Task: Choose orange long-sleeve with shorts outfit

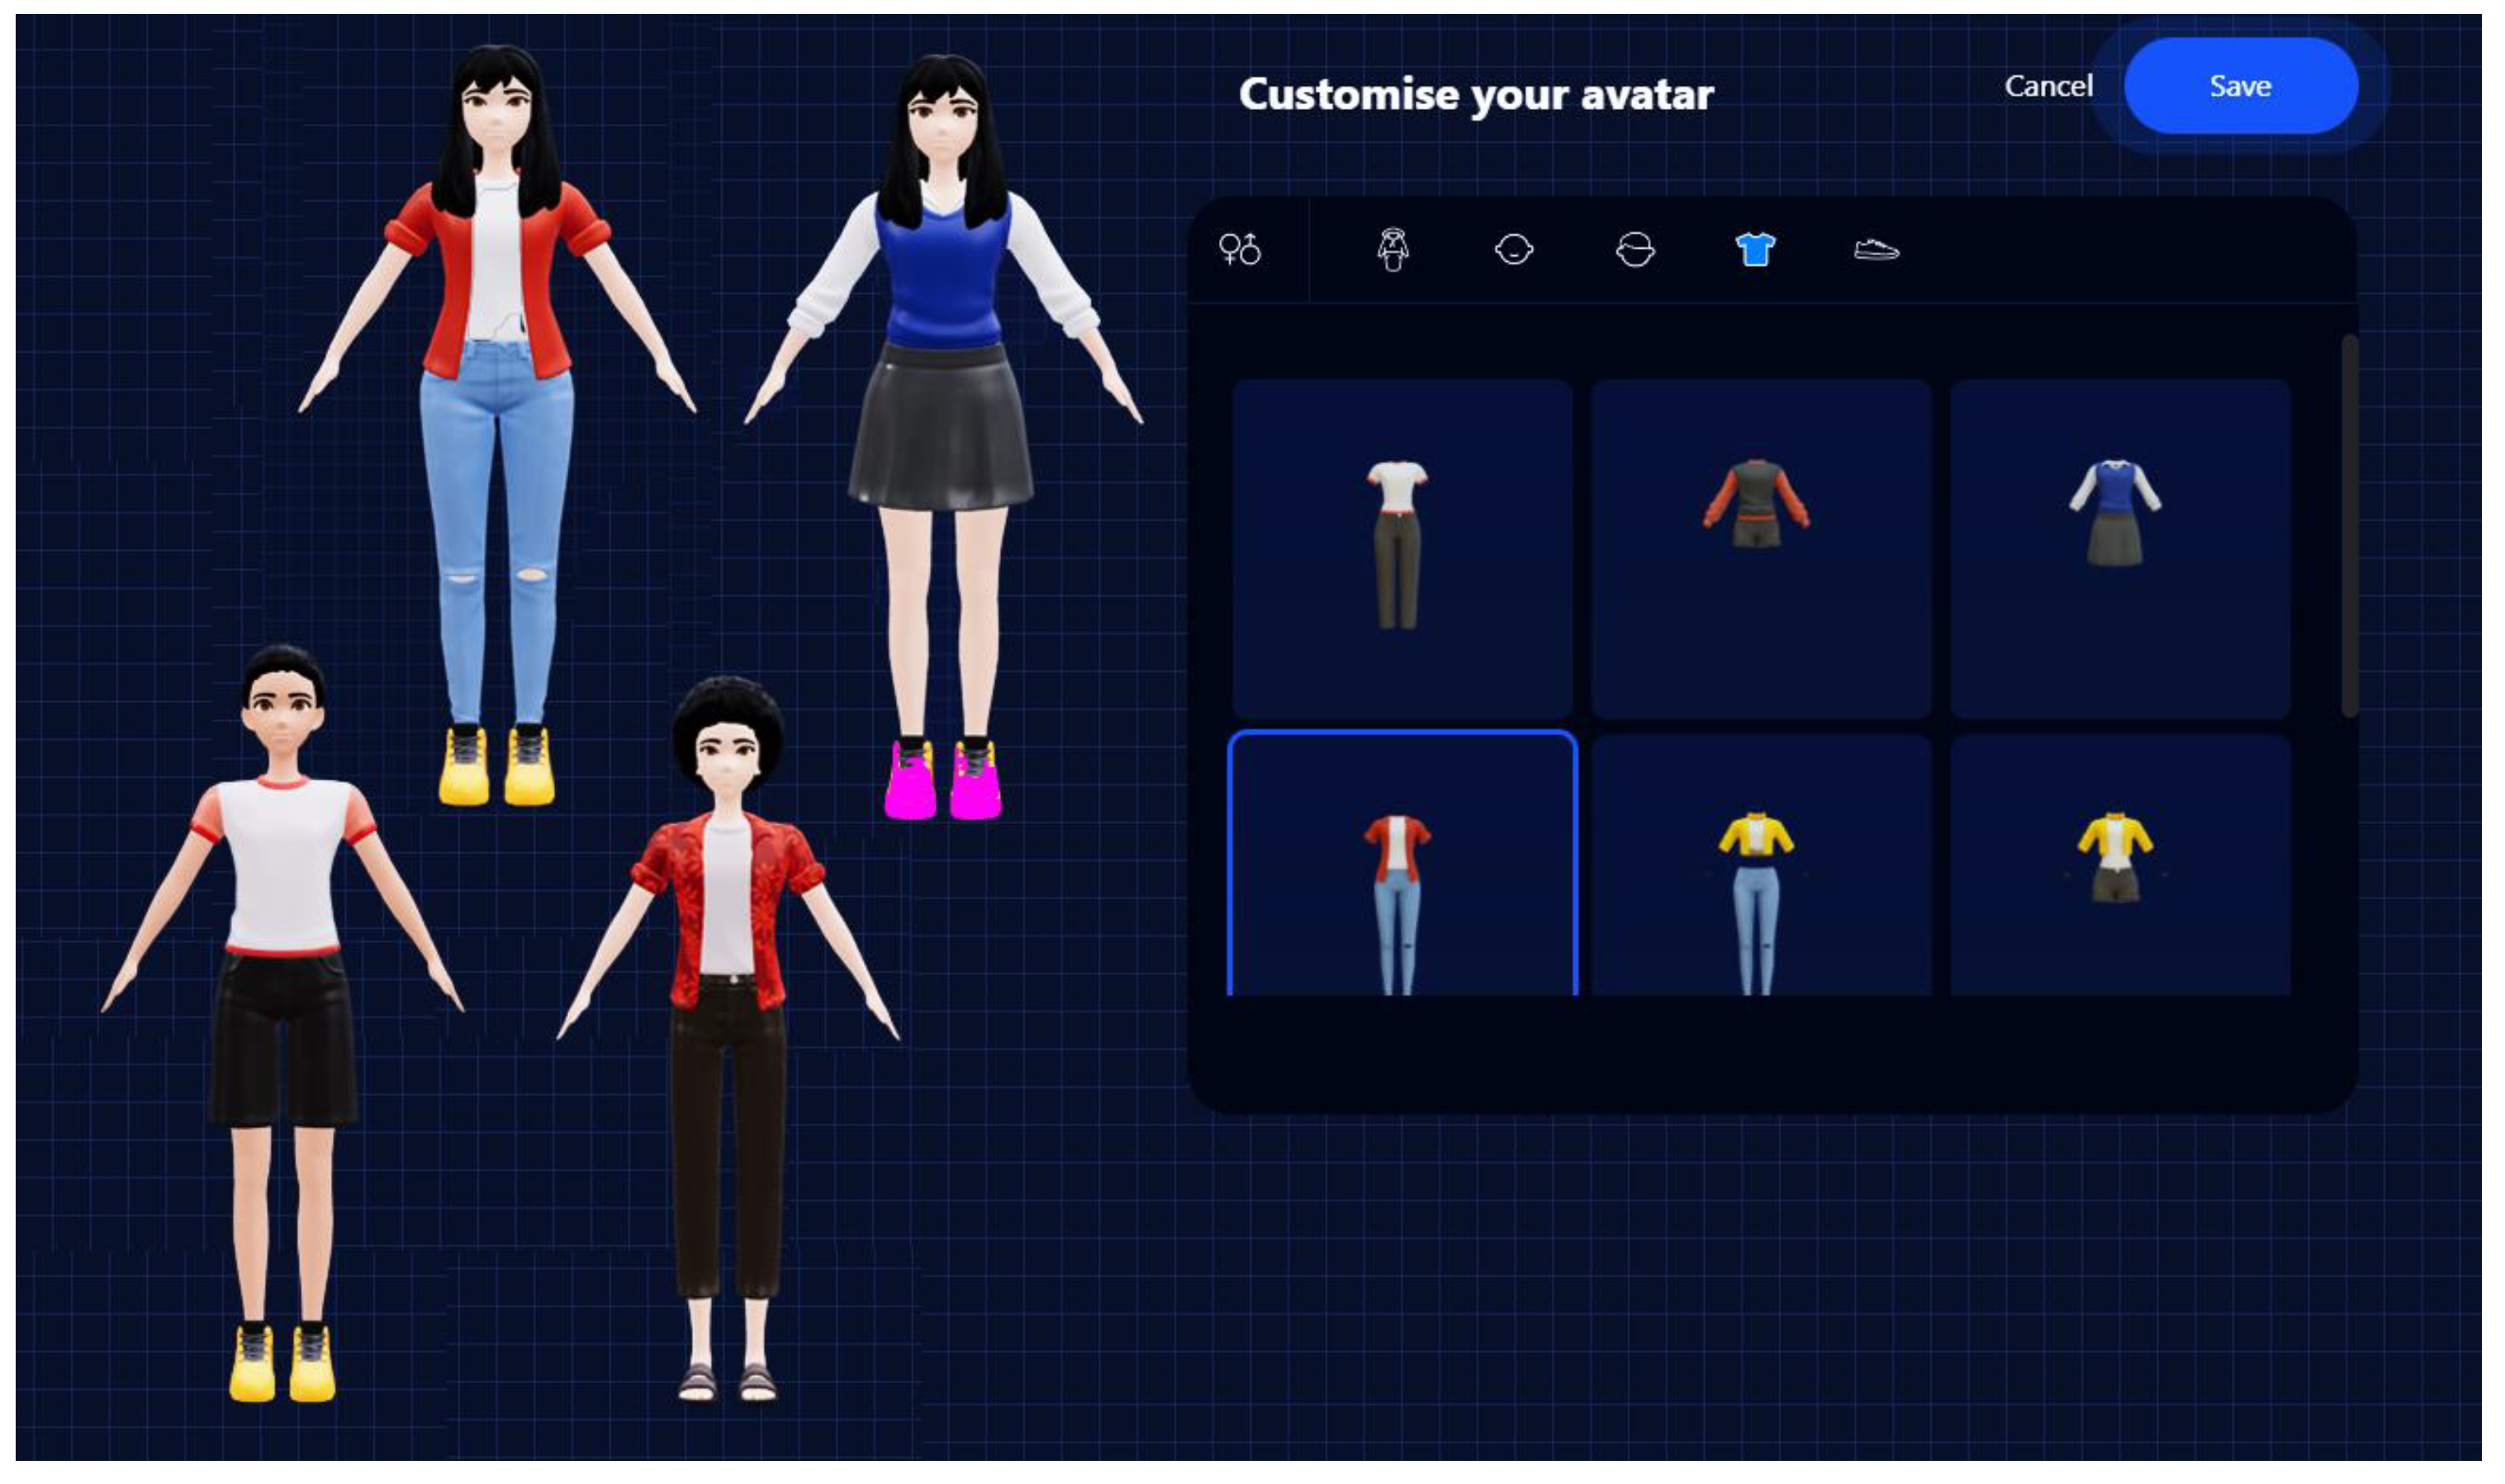Action: click(1762, 549)
